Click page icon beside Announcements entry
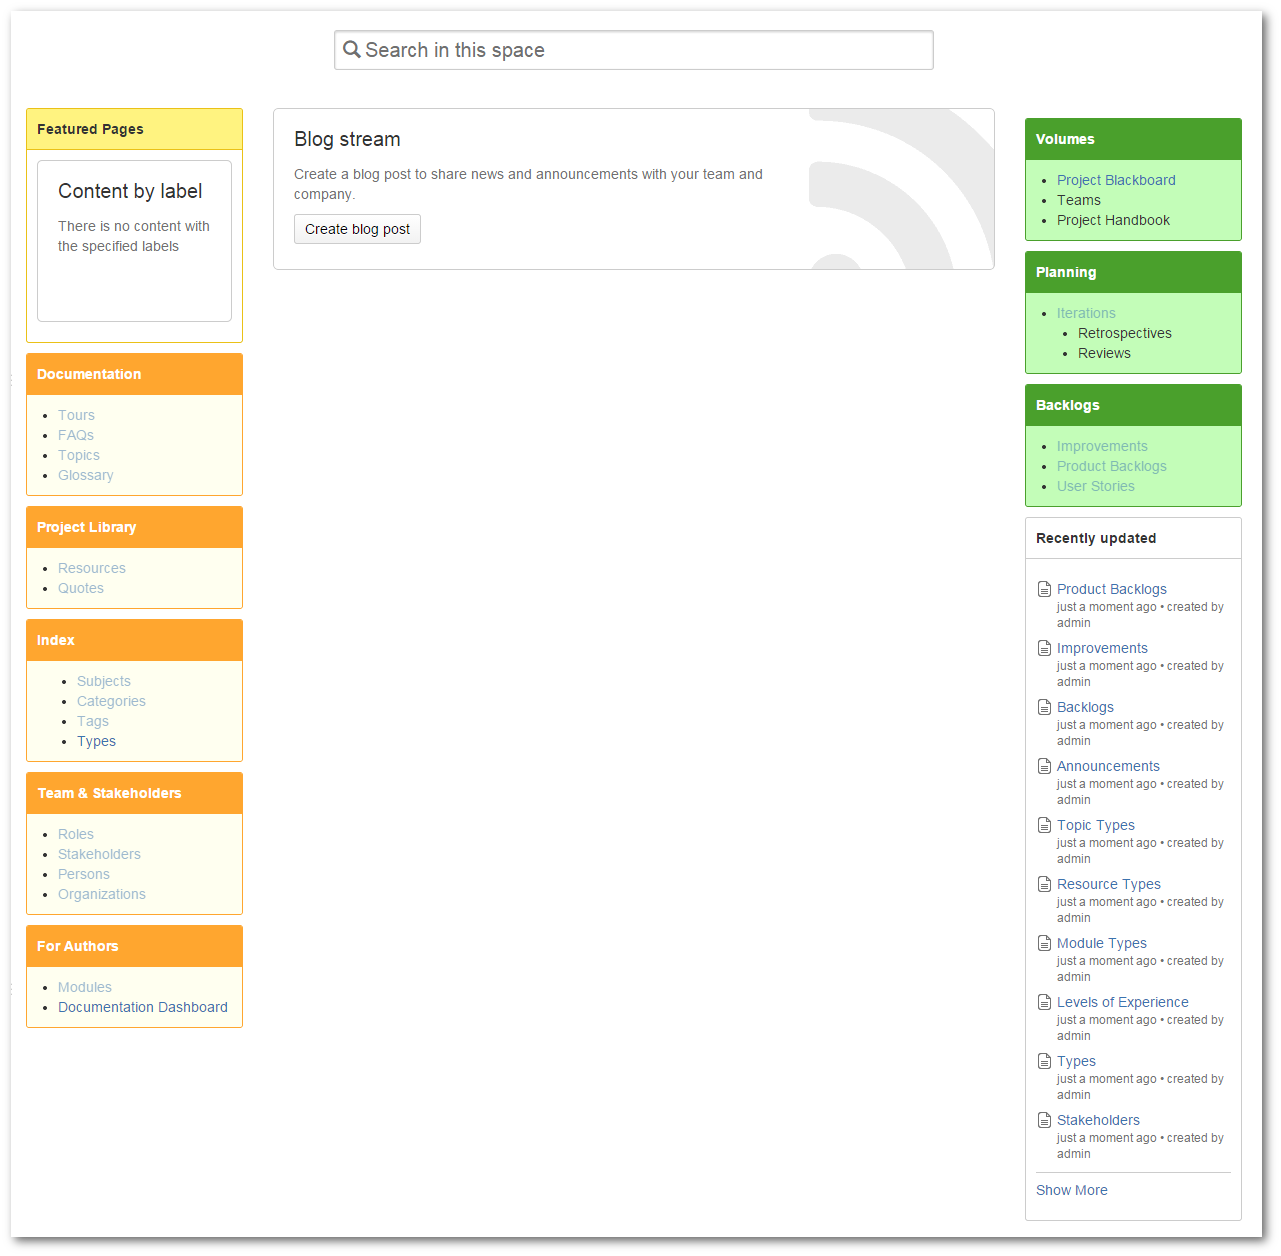 click(x=1044, y=766)
